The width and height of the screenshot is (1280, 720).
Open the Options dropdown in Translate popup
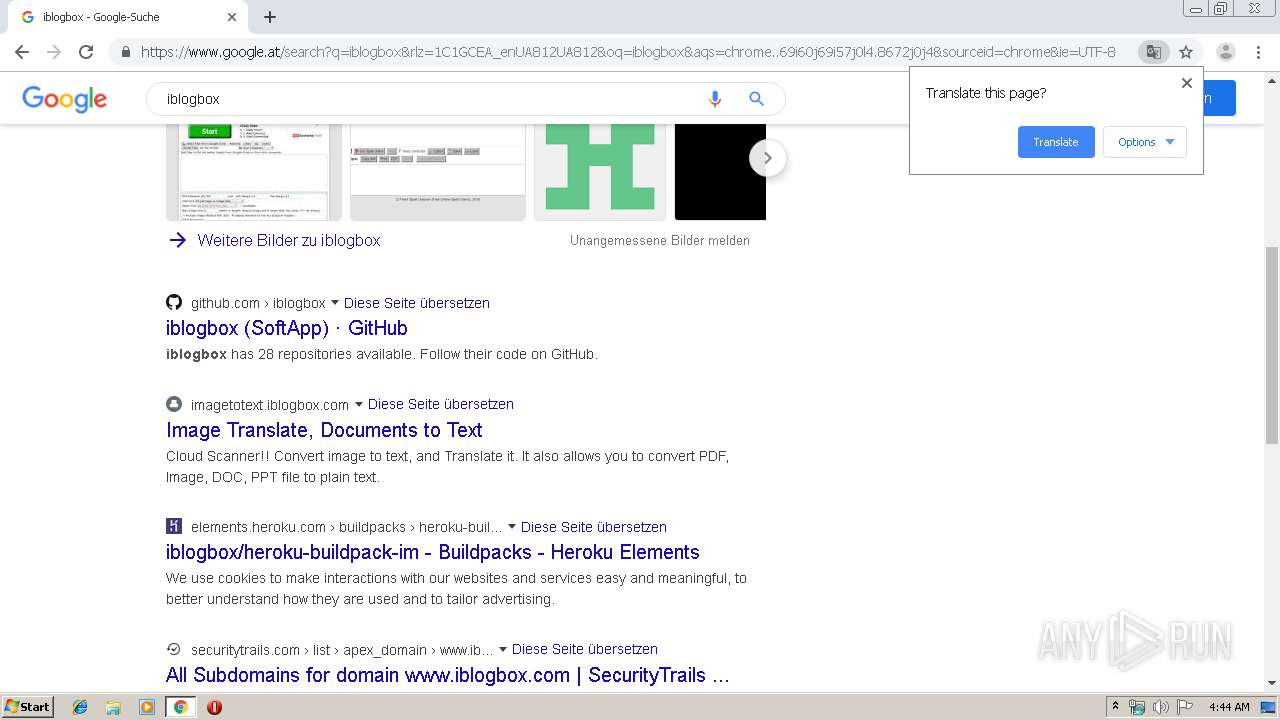point(1145,142)
